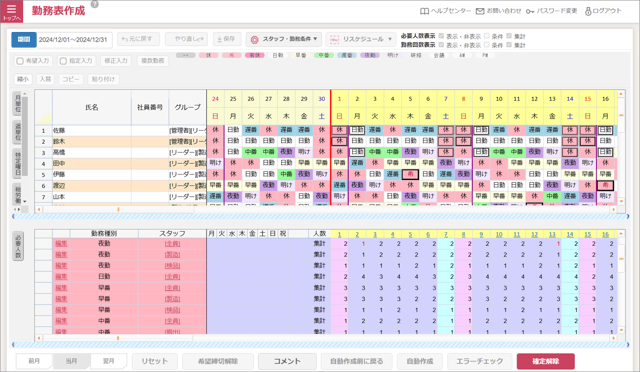
Task: Click the リセット button
Action: click(155, 361)
